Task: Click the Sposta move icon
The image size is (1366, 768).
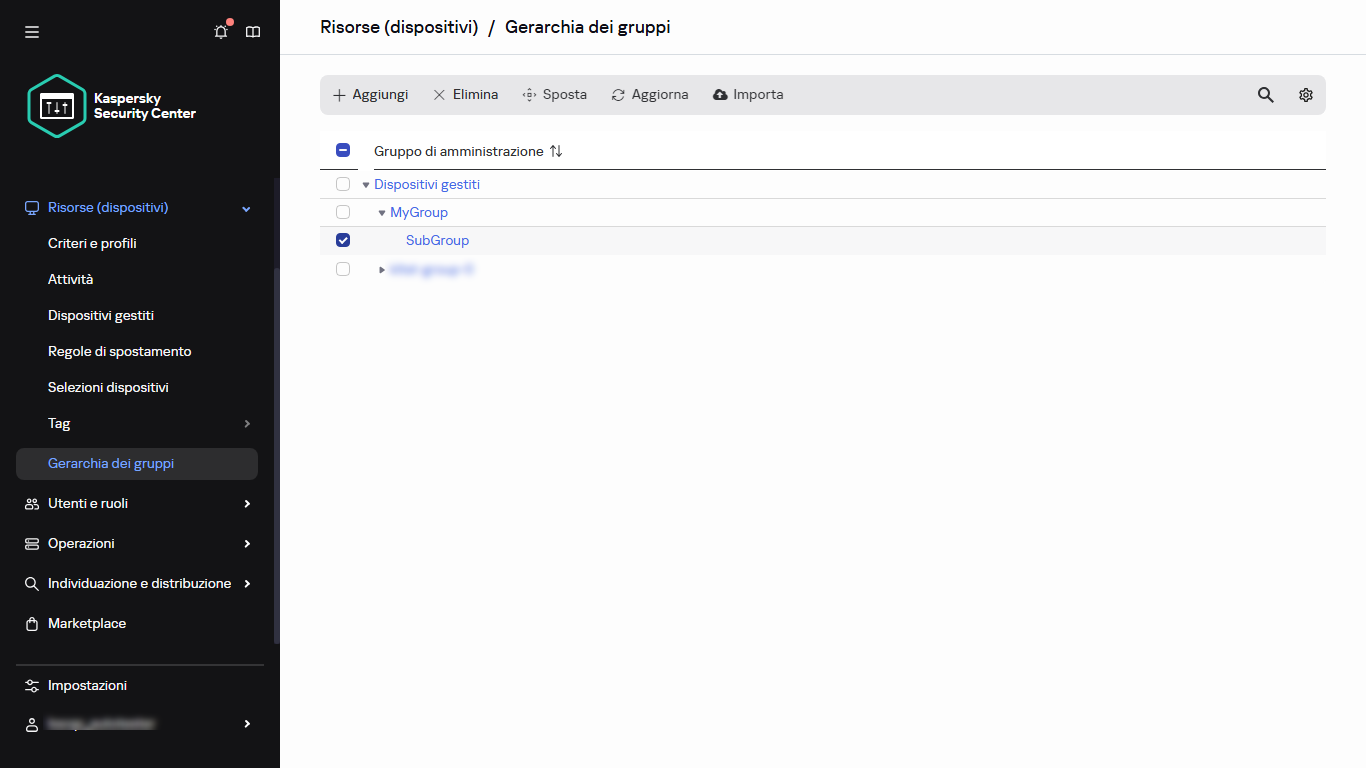Action: coord(528,94)
